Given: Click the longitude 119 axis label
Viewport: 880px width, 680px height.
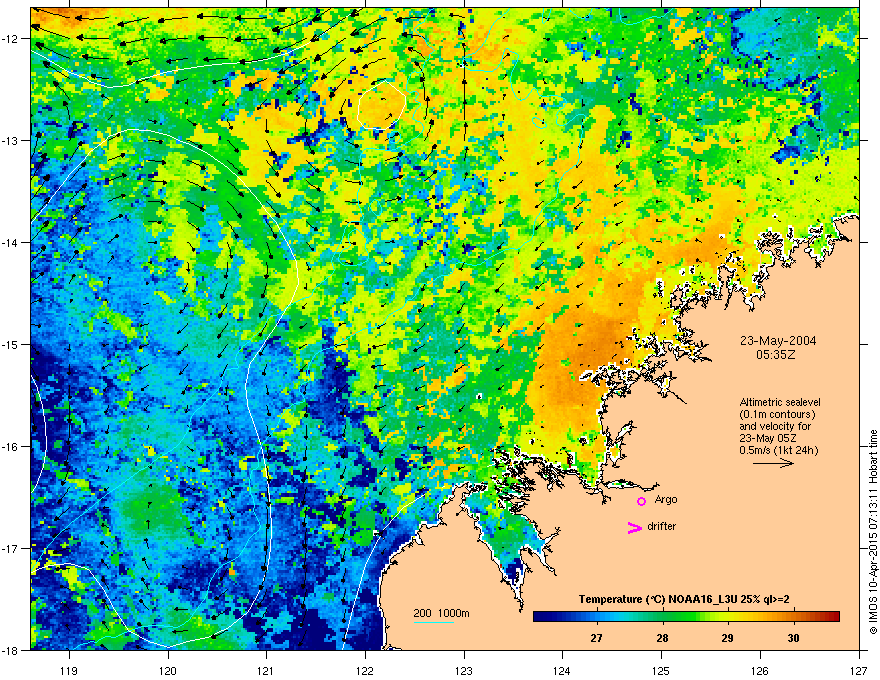Looking at the screenshot, I should pyautogui.click(x=69, y=671).
